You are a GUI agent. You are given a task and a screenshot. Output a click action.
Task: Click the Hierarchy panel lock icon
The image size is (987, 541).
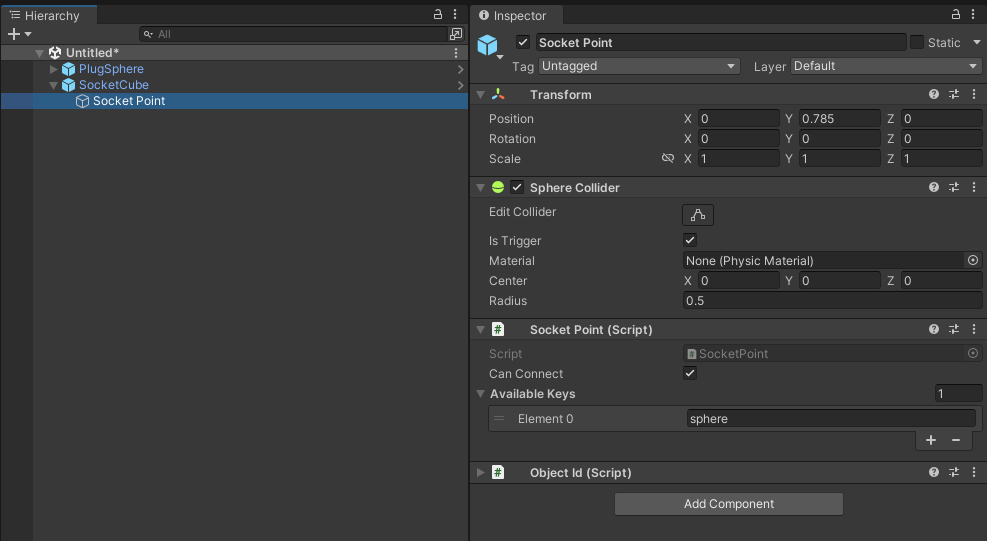pos(438,14)
